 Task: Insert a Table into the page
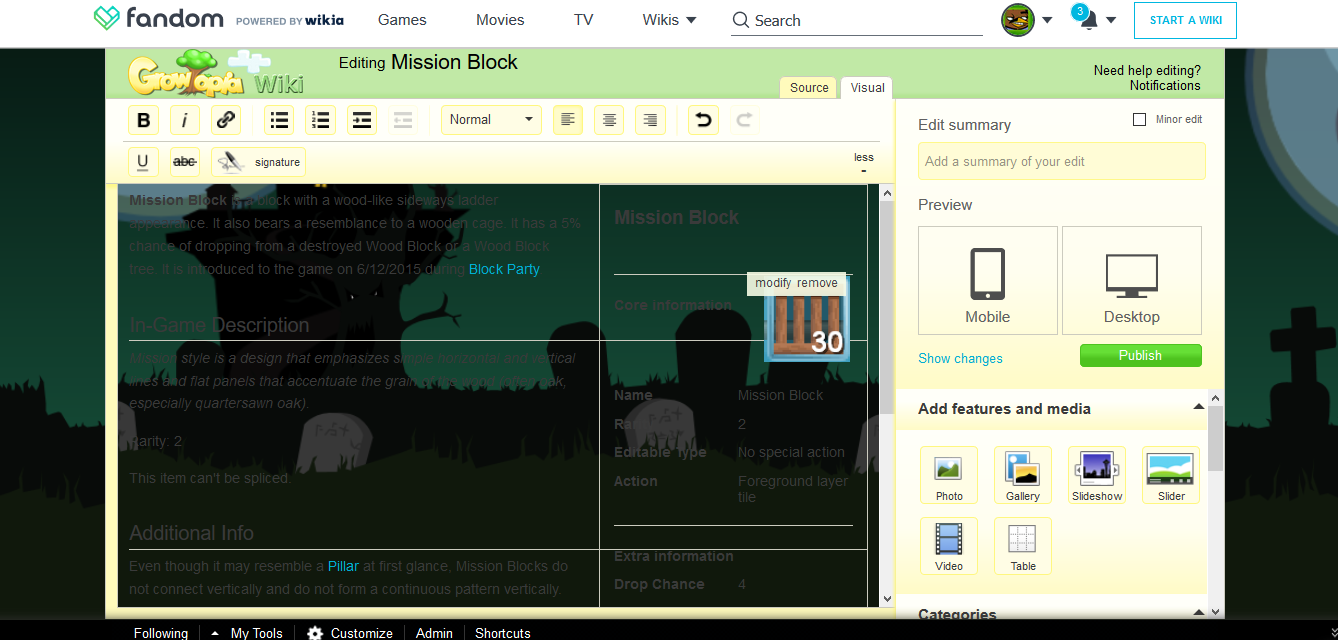click(1022, 546)
